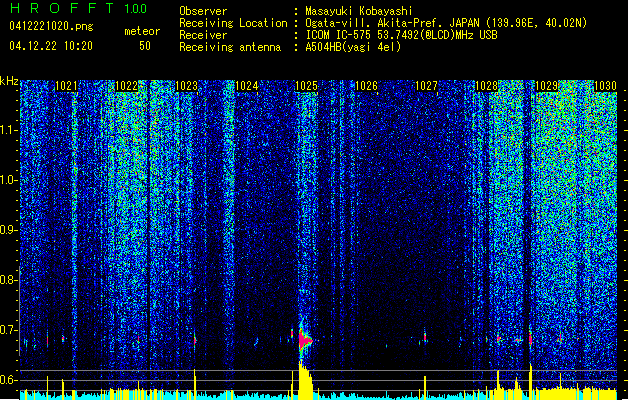Click the Receiving antenna label
629x400 pixels.
point(230,47)
